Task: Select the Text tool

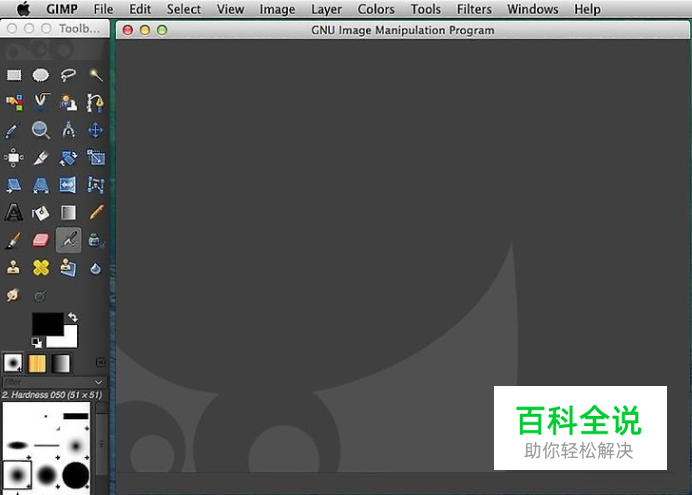Action: click(x=14, y=212)
